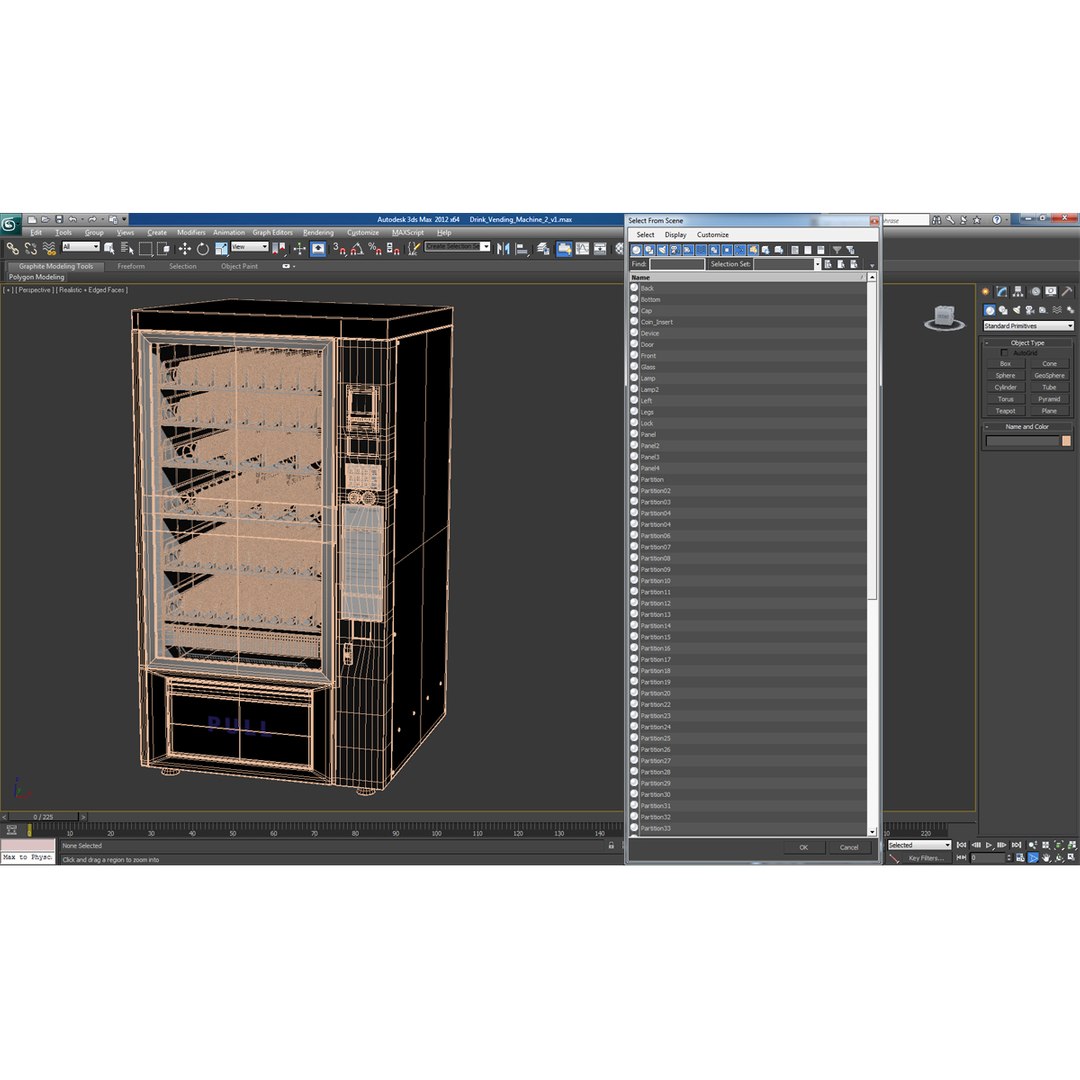Viewport: 1080px width, 1080px height.
Task: Click the Cancel button in dialog
Action: pos(849,848)
